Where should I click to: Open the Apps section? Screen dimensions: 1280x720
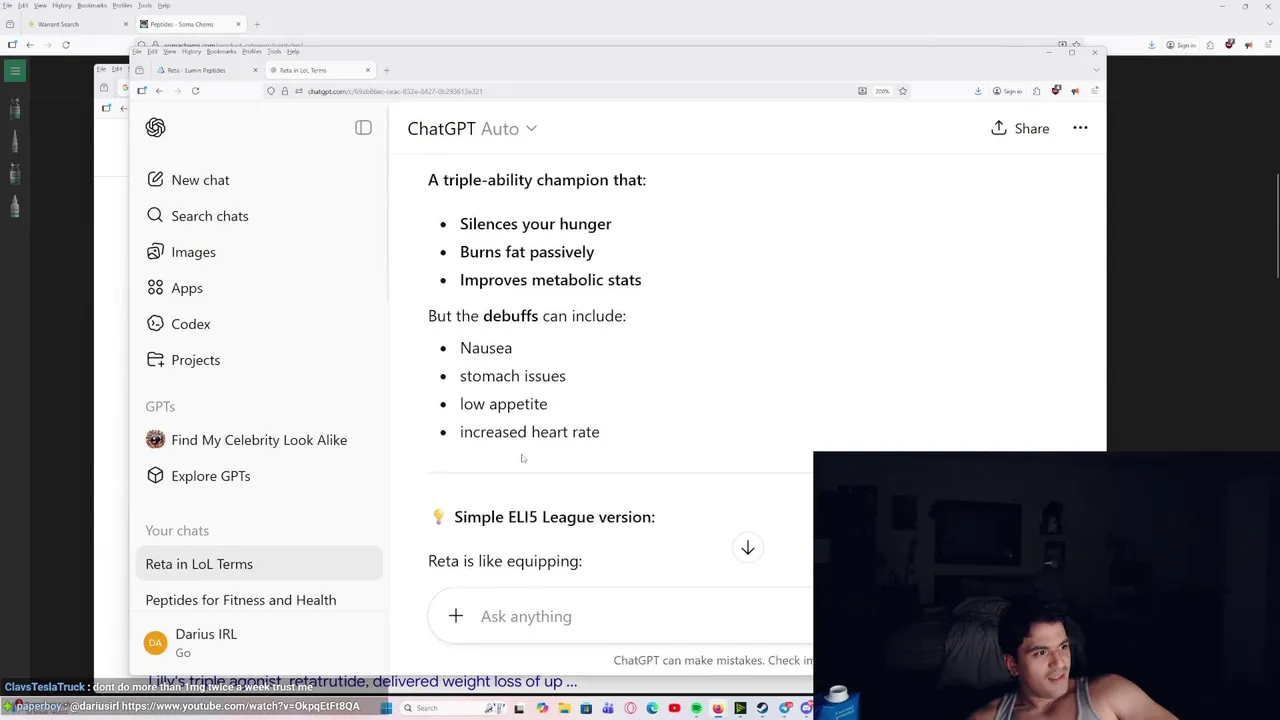point(259,288)
